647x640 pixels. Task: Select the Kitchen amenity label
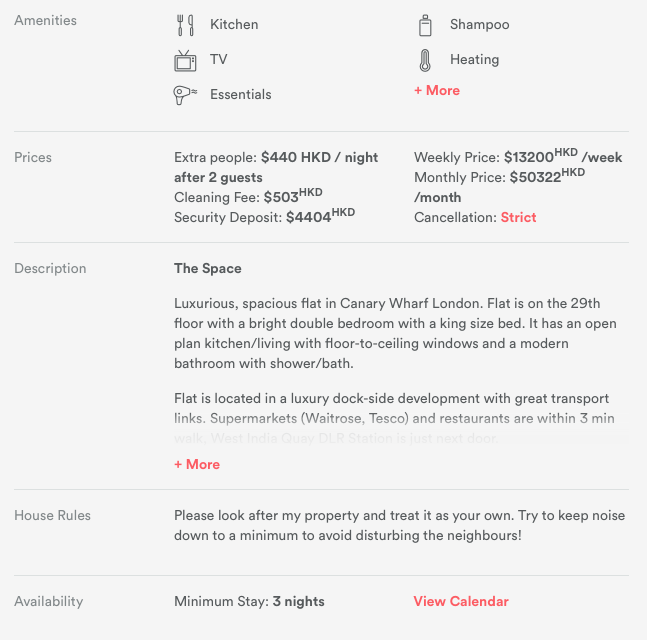click(234, 24)
